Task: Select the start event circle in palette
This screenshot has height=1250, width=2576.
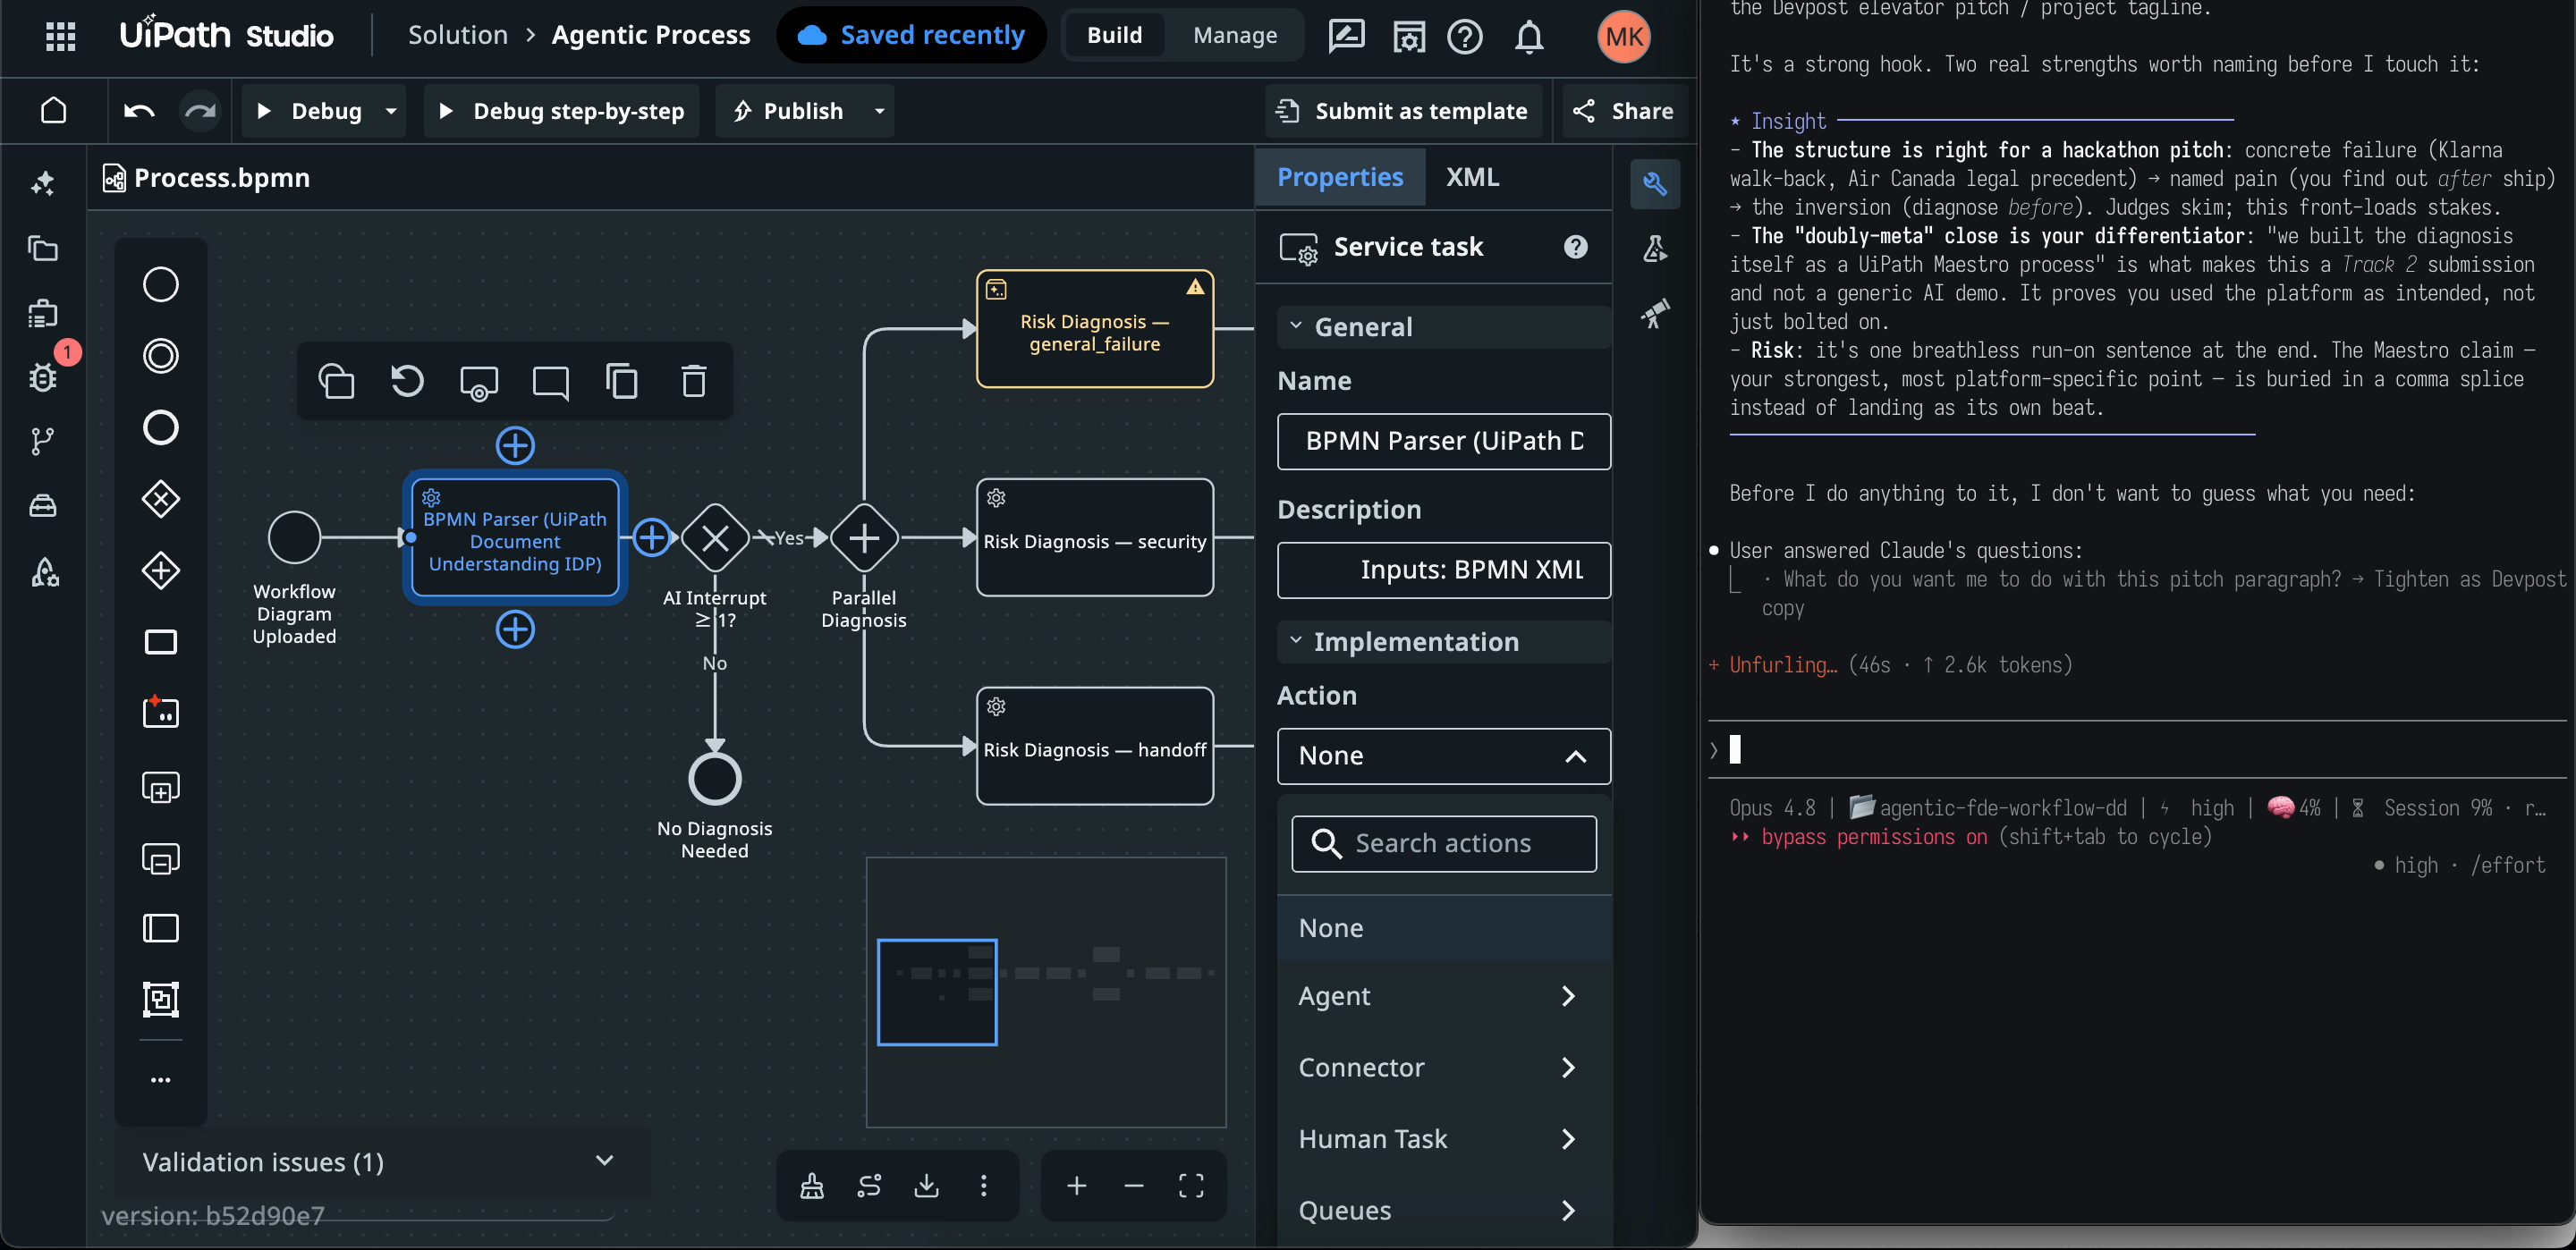Action: pyautogui.click(x=161, y=284)
